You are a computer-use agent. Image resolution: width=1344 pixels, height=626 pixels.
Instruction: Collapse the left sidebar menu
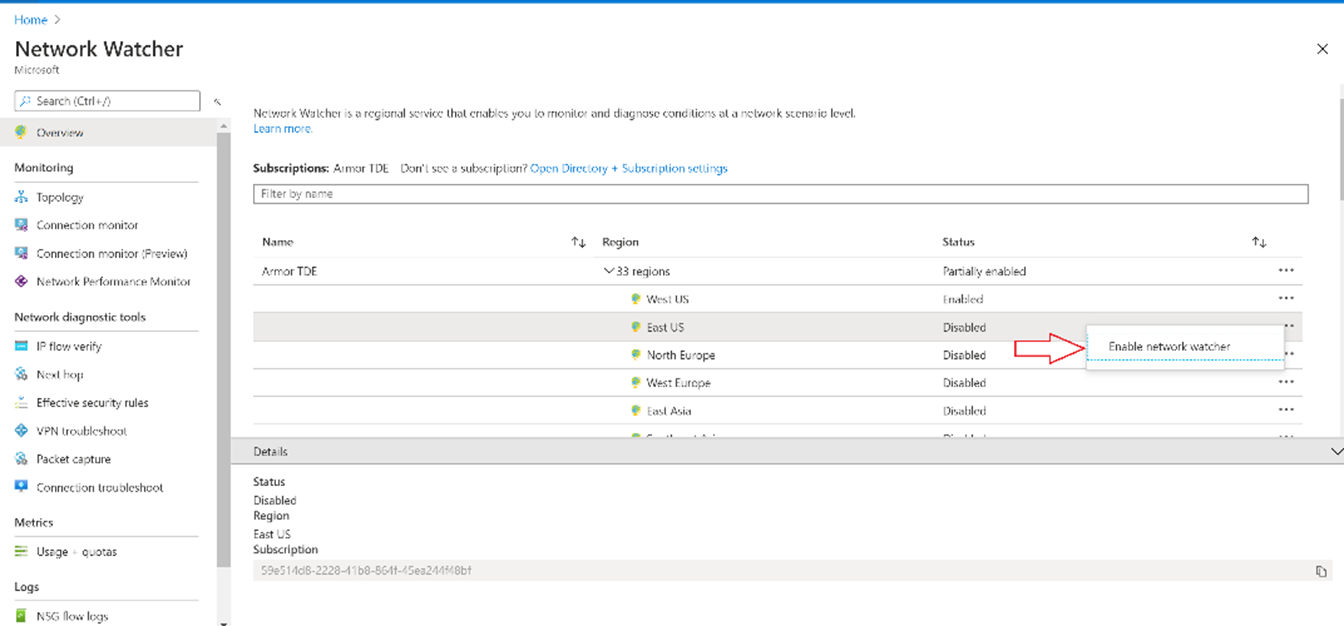click(x=217, y=102)
